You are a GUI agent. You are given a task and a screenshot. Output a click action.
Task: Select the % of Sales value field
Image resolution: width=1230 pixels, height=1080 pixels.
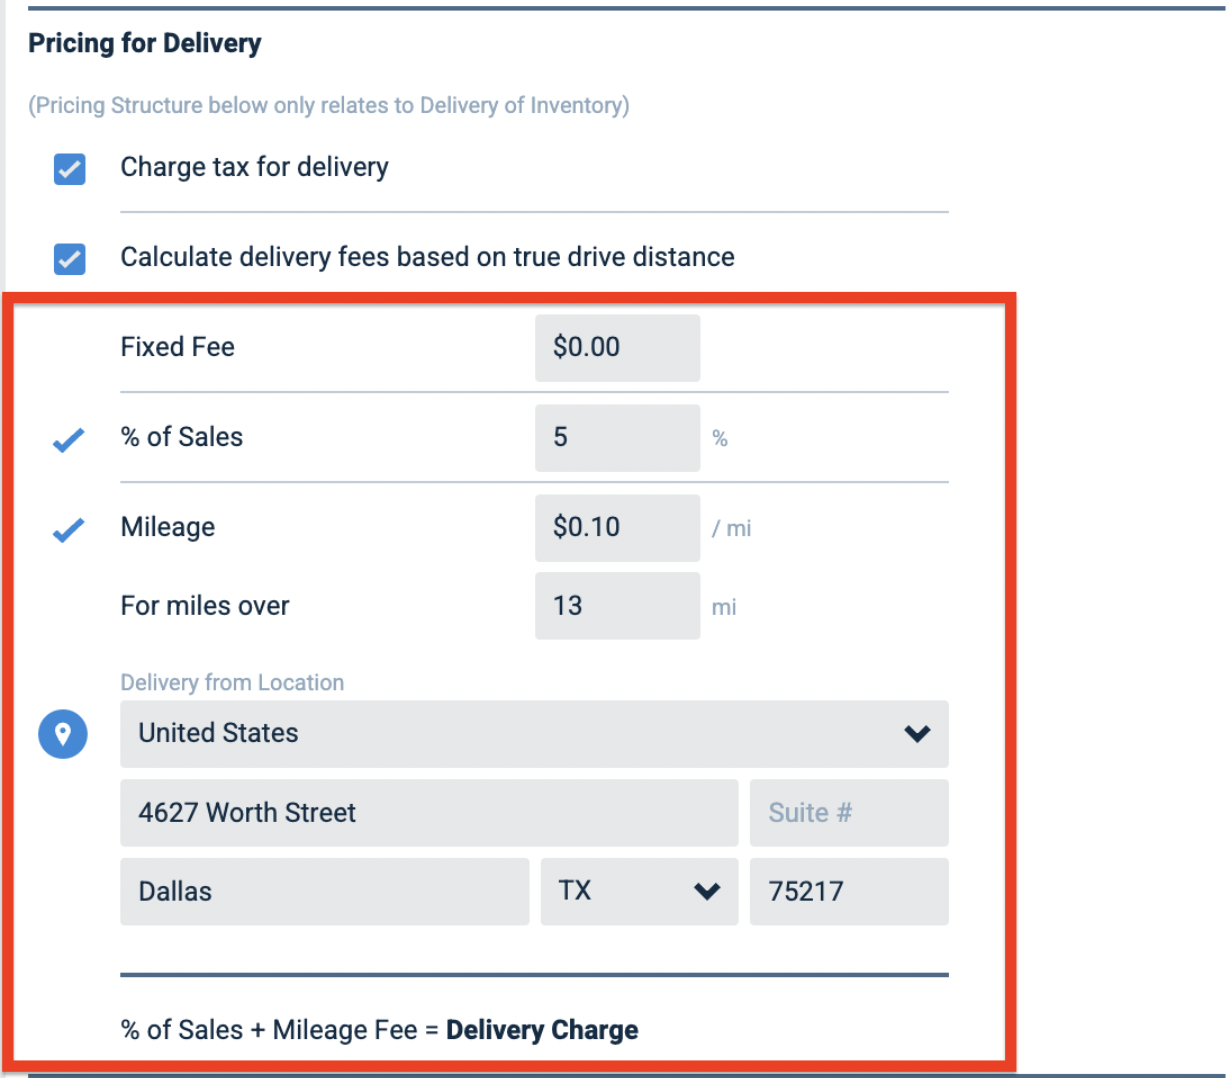617,438
